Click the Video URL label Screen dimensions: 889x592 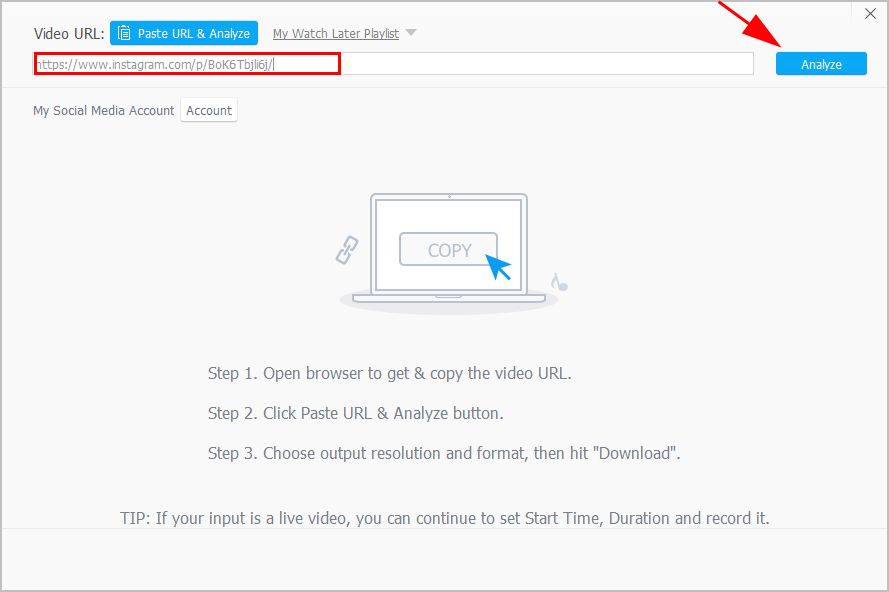click(x=69, y=34)
